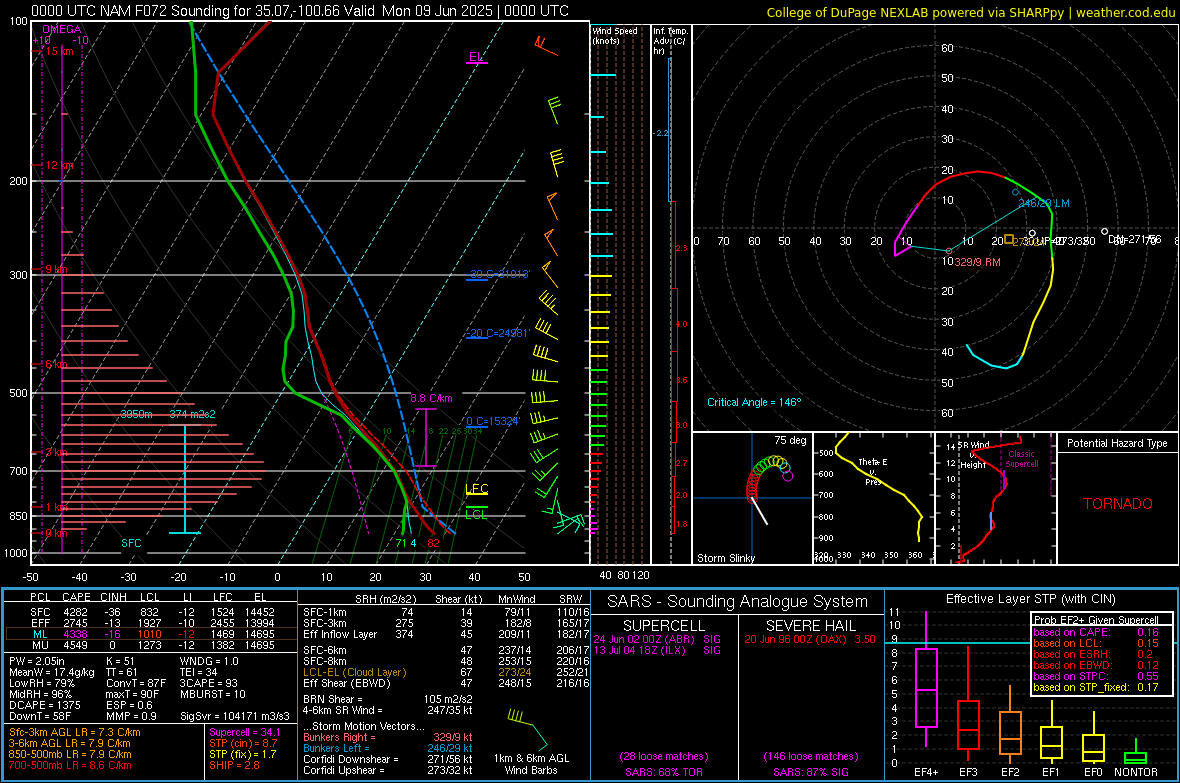Click the (146 loose matches) text

pyautogui.click(x=810, y=756)
